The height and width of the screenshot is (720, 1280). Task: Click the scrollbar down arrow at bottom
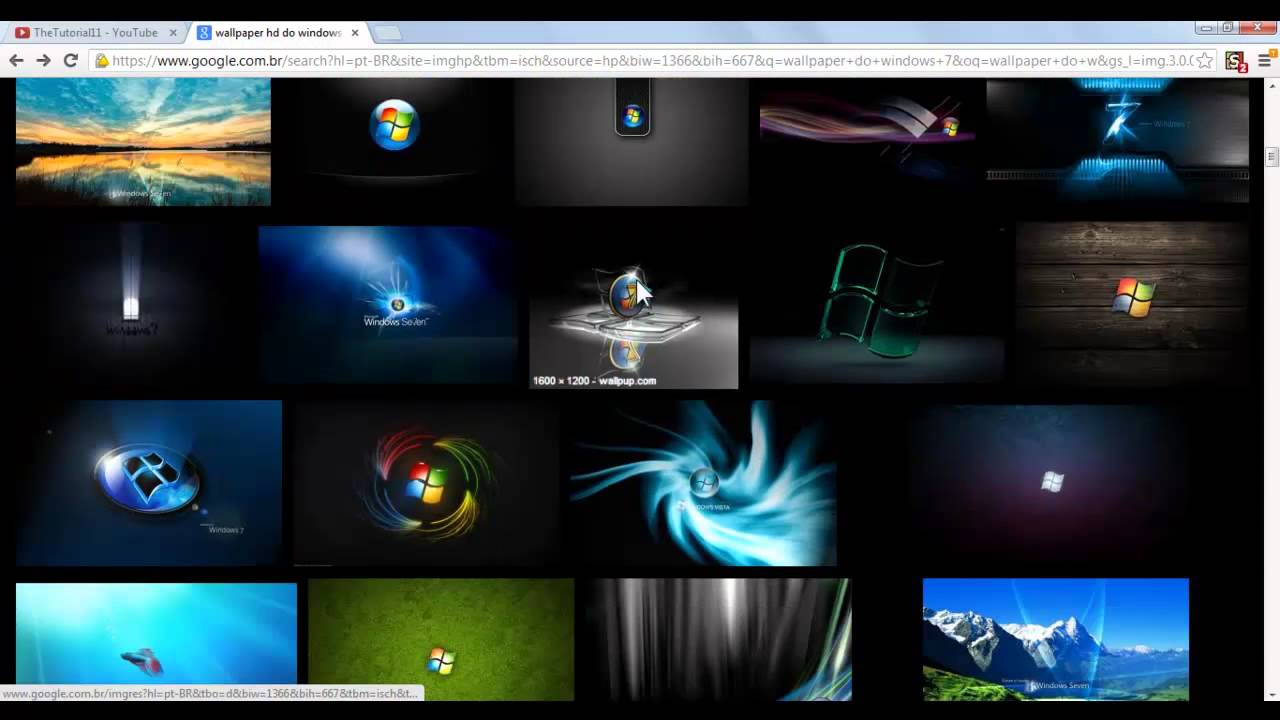(1272, 693)
